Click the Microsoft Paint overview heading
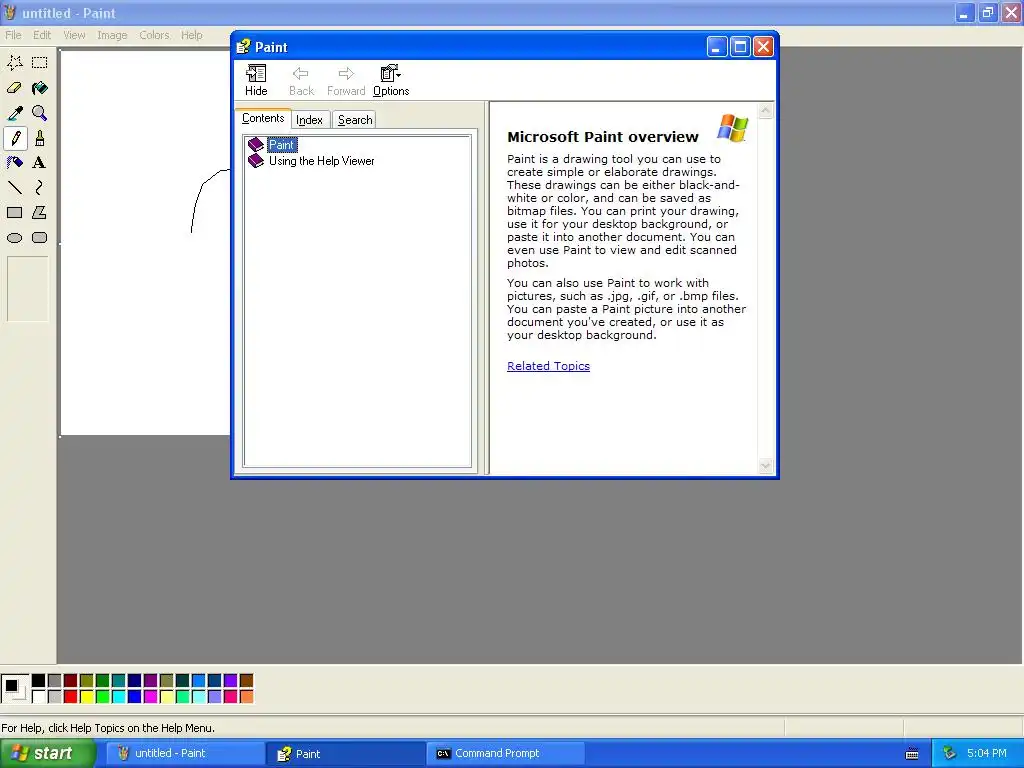 click(603, 137)
